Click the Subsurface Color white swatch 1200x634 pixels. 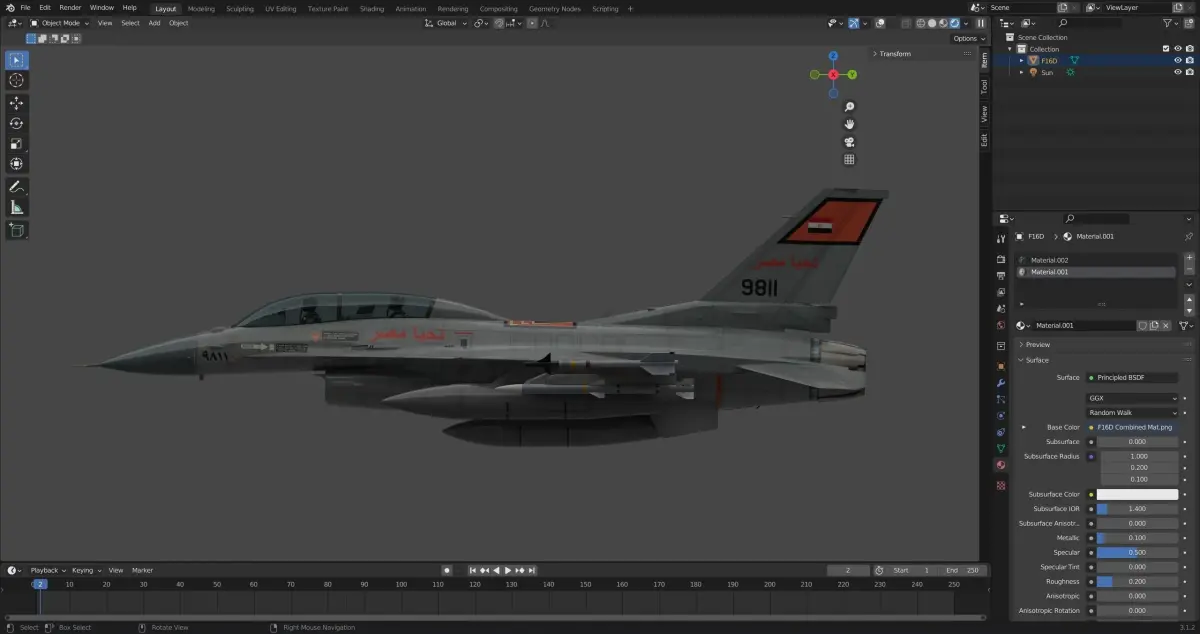(1138, 494)
